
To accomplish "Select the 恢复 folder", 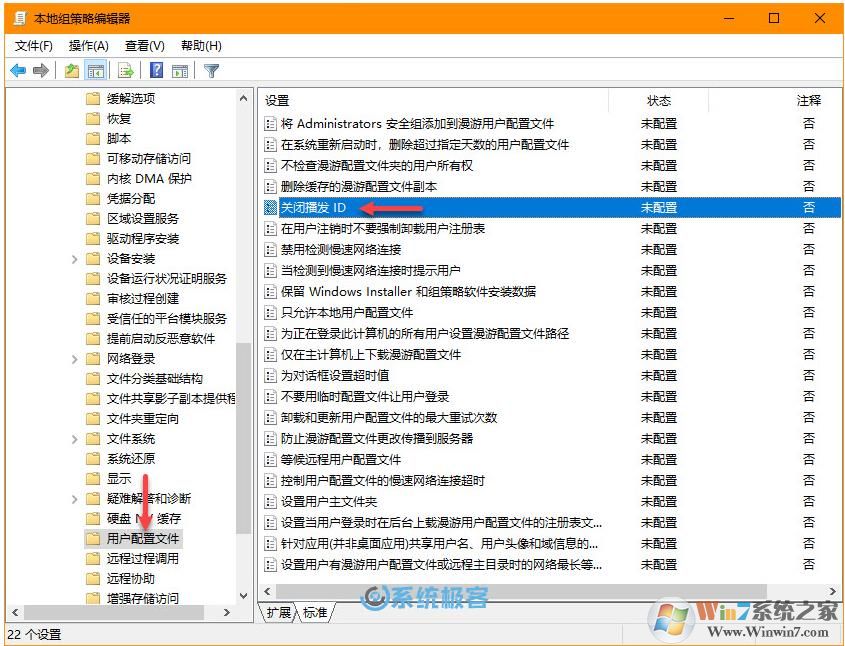I will [119, 119].
